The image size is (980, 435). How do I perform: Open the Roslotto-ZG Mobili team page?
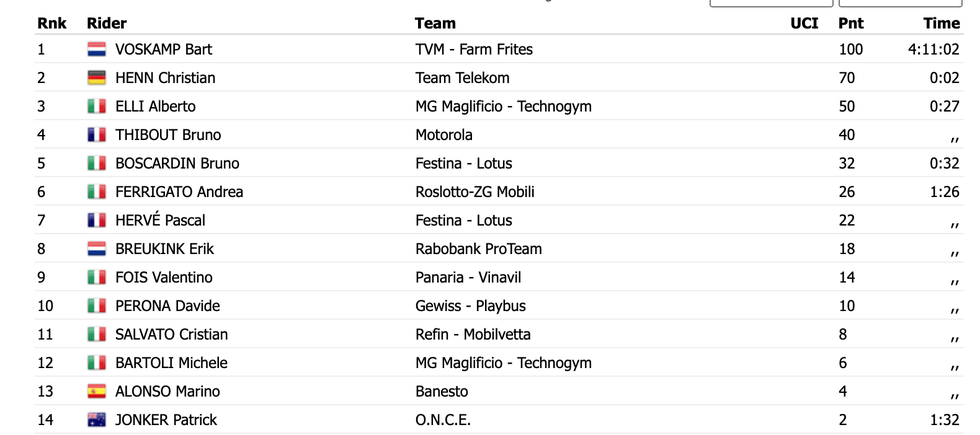475,192
